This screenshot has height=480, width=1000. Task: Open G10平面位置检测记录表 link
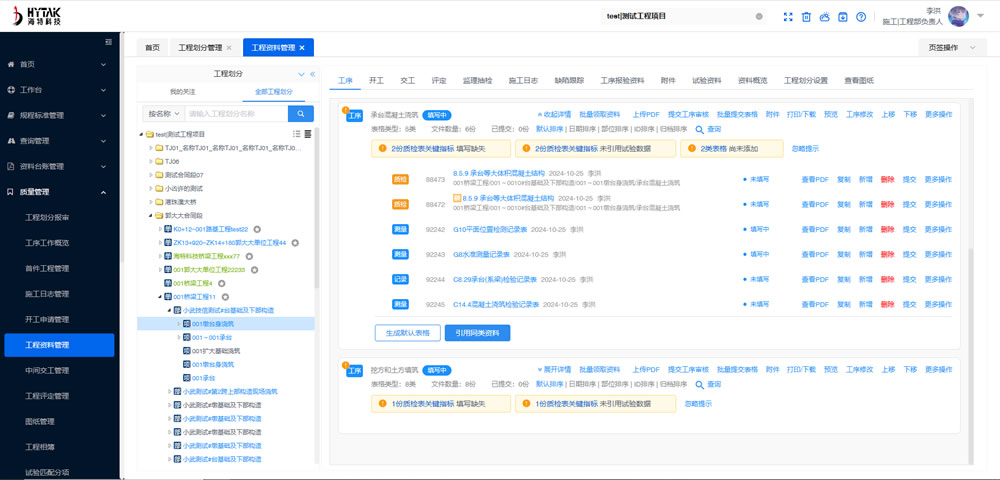pyautogui.click(x=495, y=229)
